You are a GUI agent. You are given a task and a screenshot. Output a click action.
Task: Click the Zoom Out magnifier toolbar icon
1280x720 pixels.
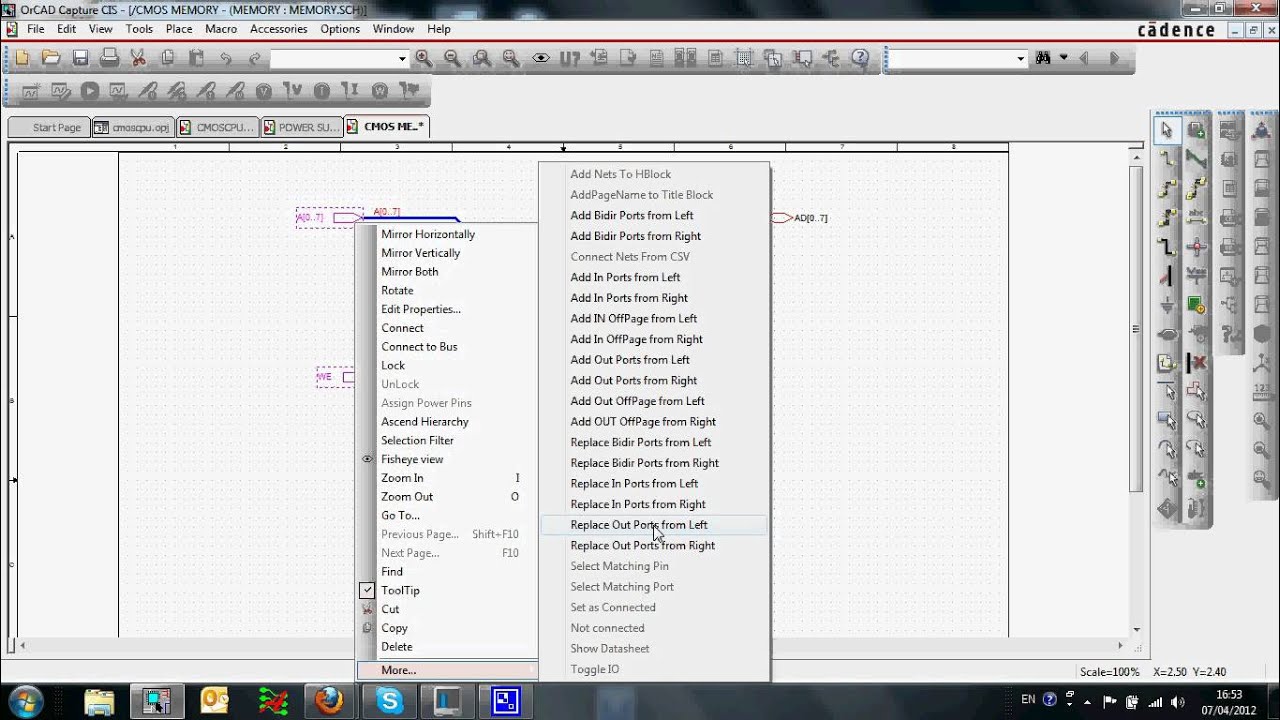[x=453, y=58]
